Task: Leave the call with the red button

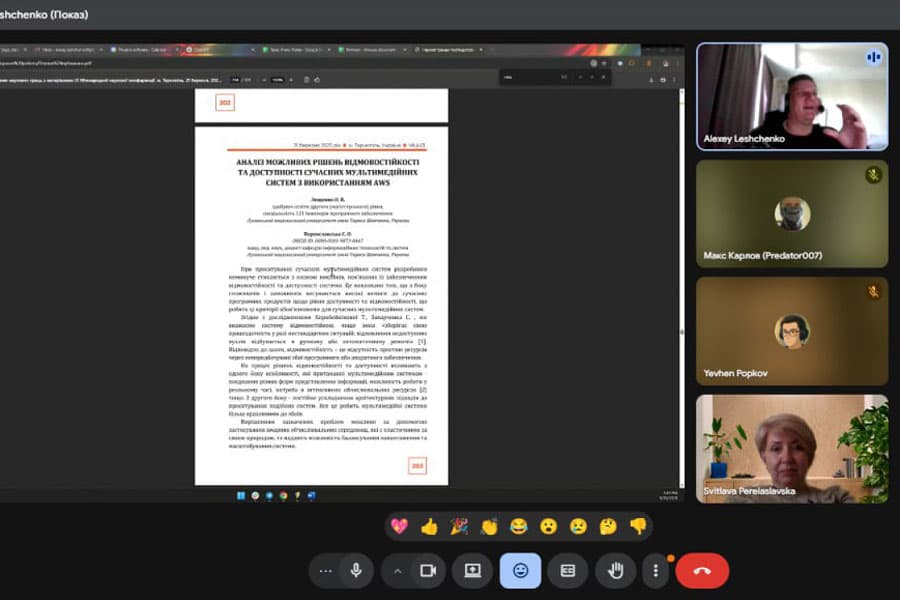Action: point(702,570)
